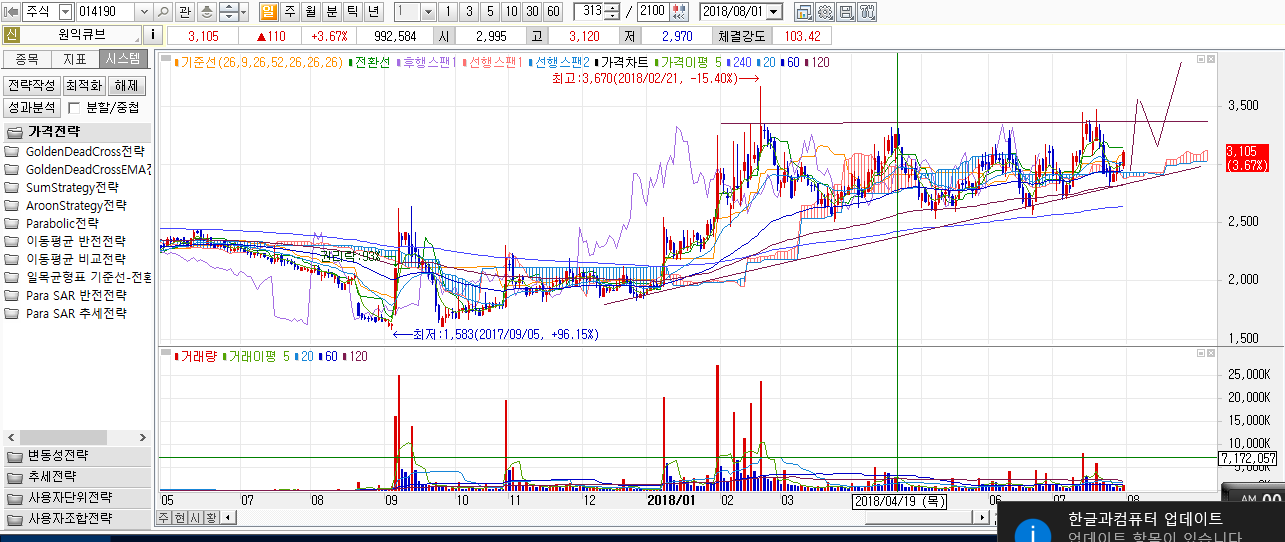Switch to the 시스템 tab
The image size is (1285, 542).
tap(124, 59)
